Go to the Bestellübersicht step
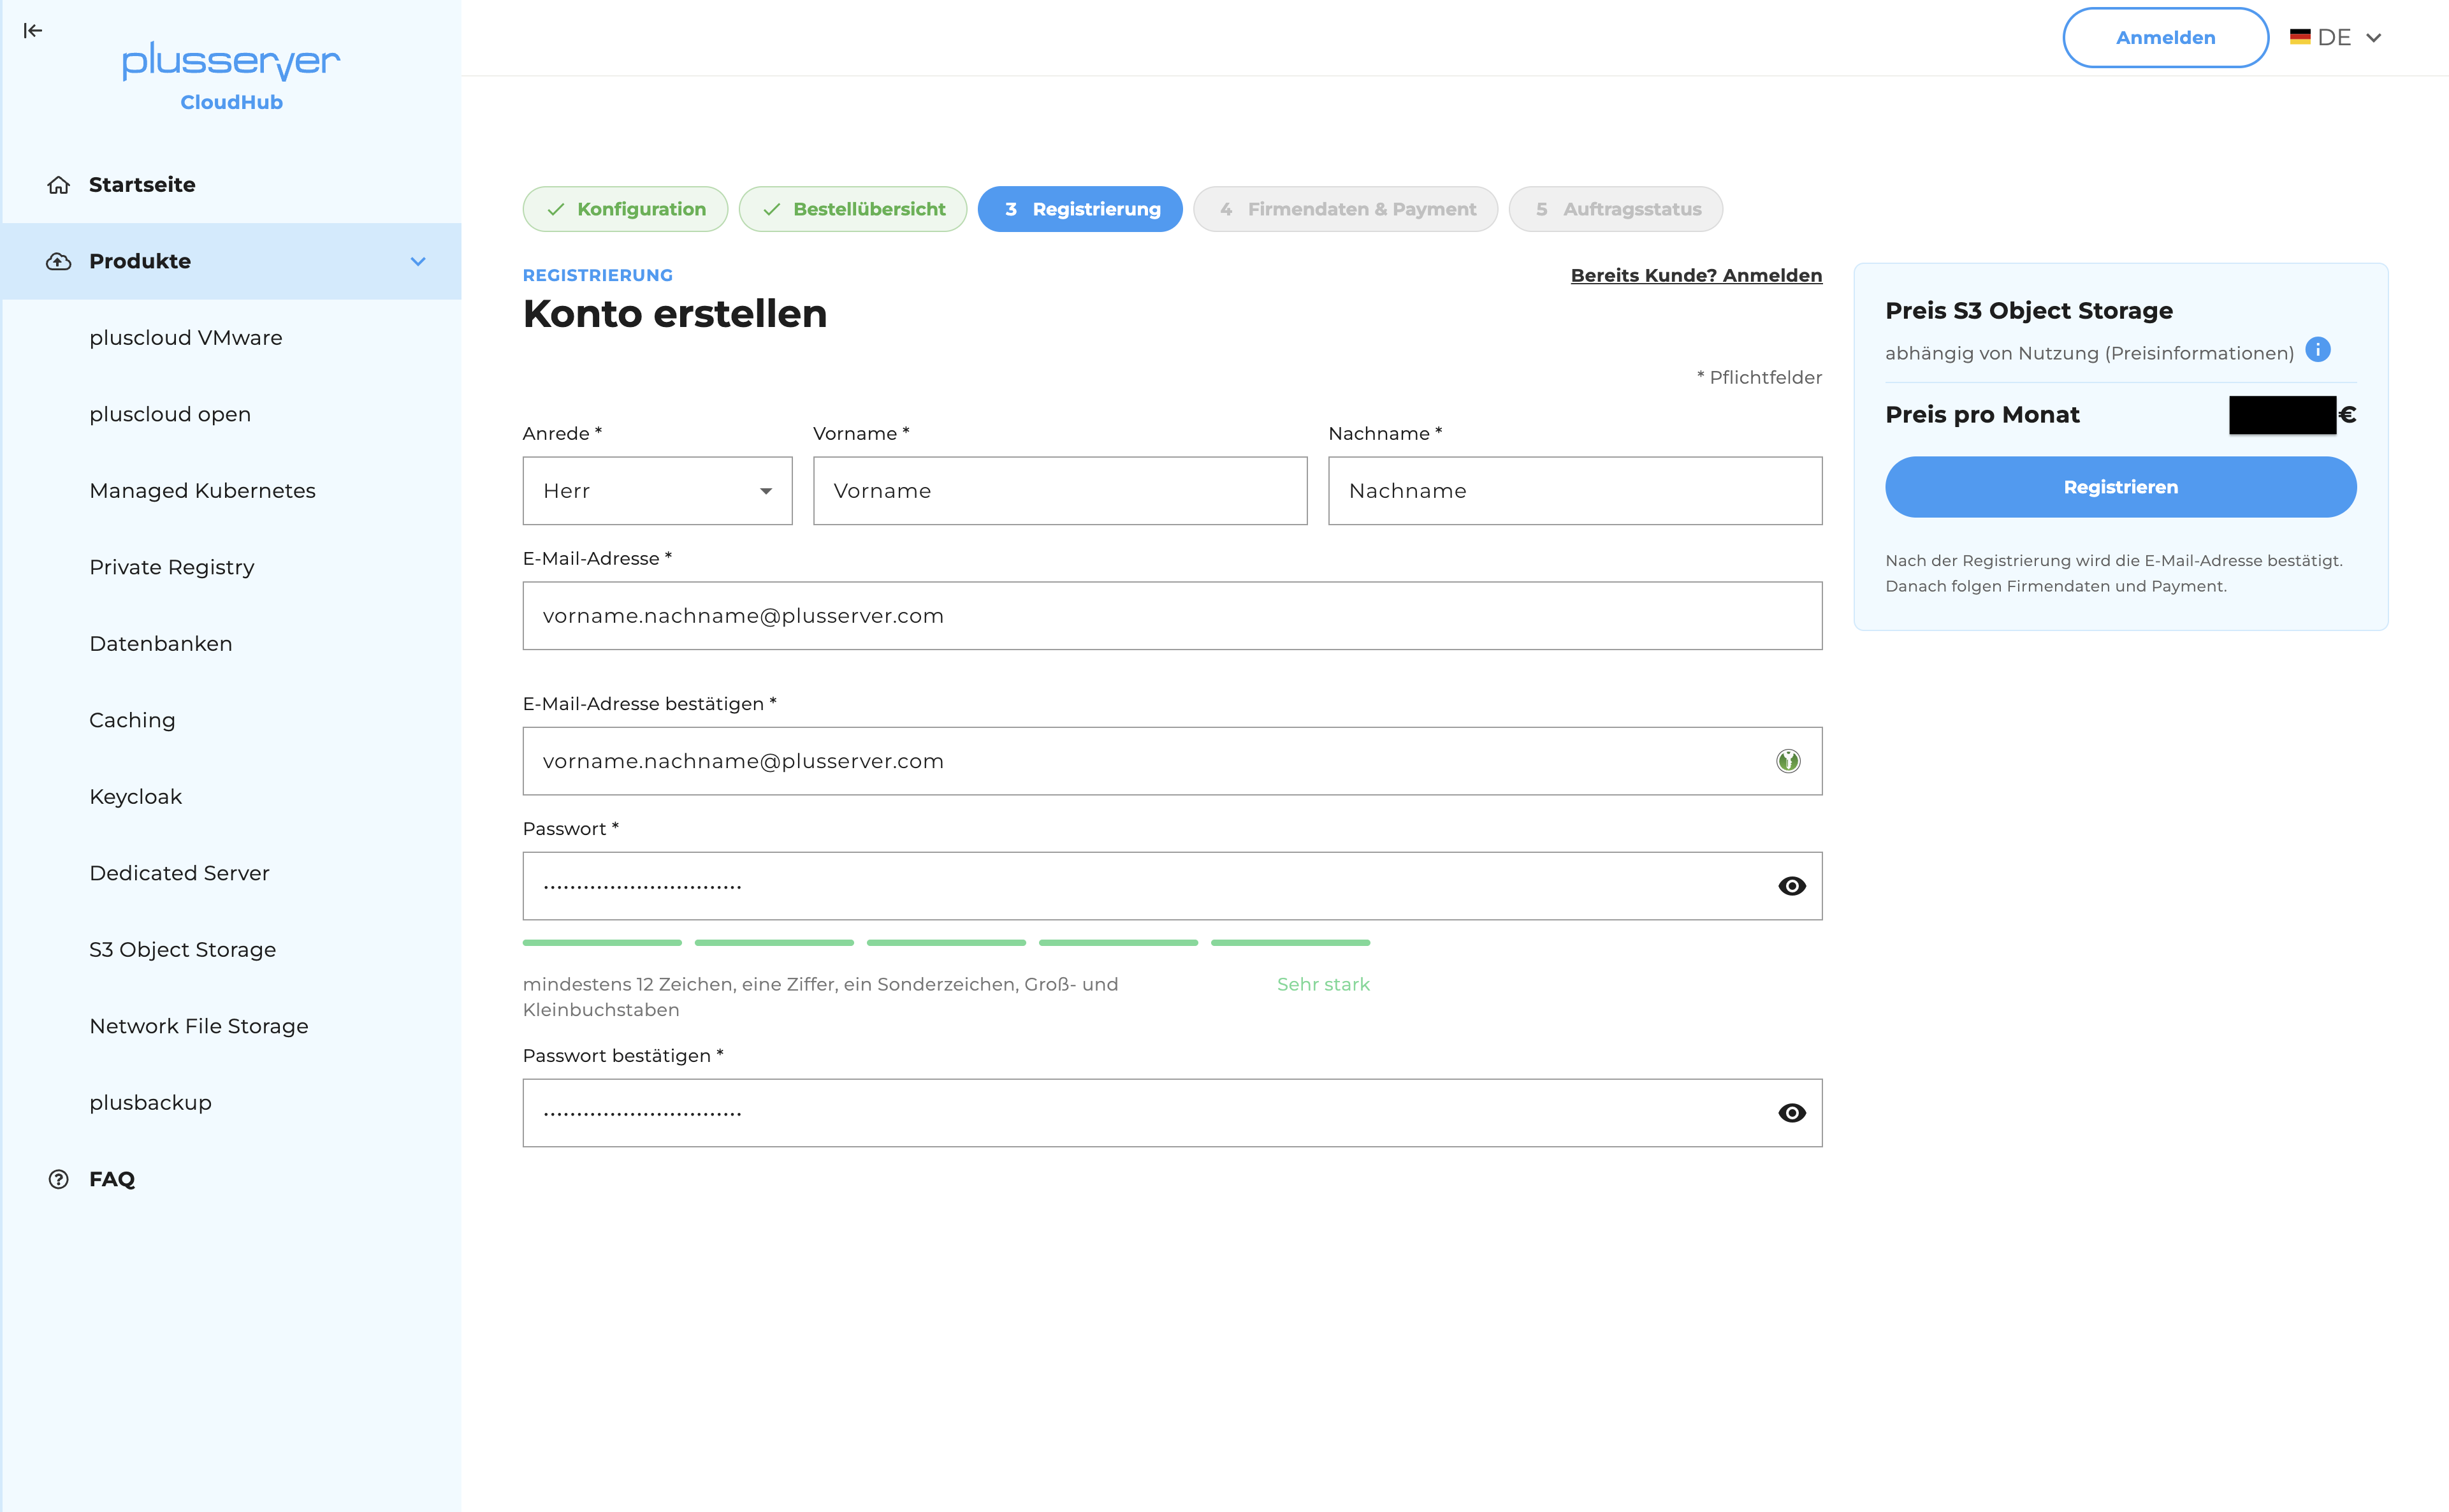This screenshot has height=1512, width=2449. tap(853, 209)
